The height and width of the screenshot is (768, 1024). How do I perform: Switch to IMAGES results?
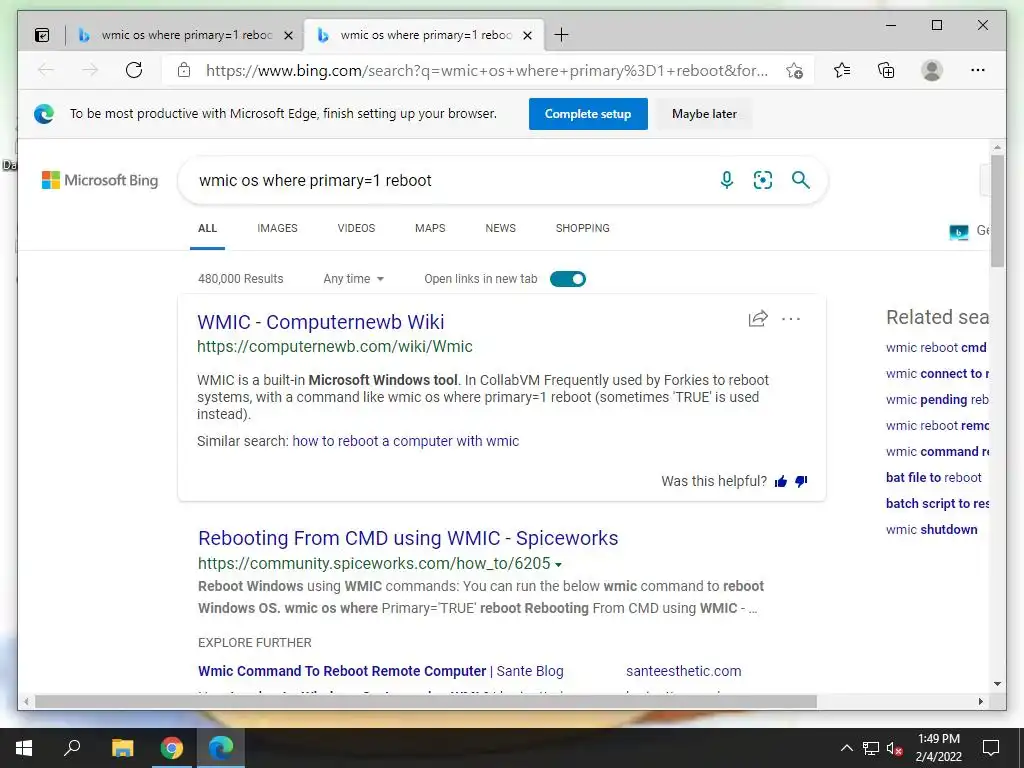point(277,228)
